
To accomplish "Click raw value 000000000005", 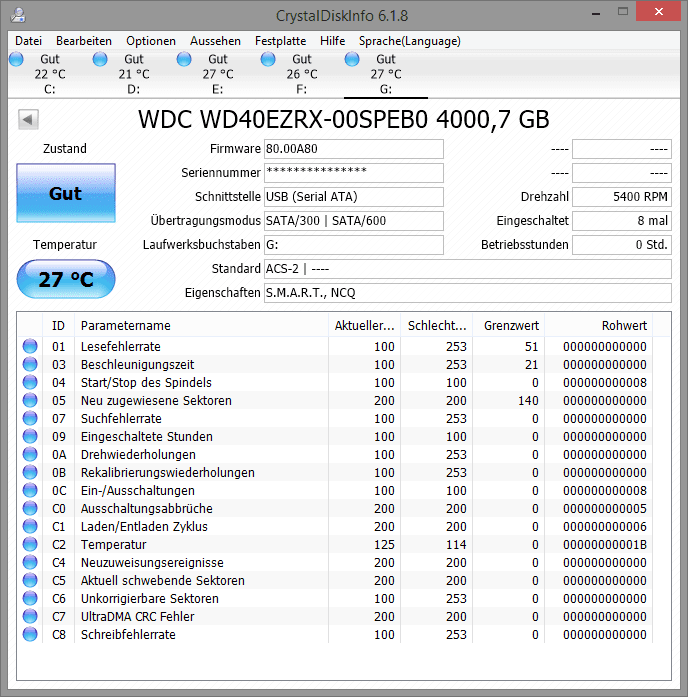I will [x=605, y=509].
